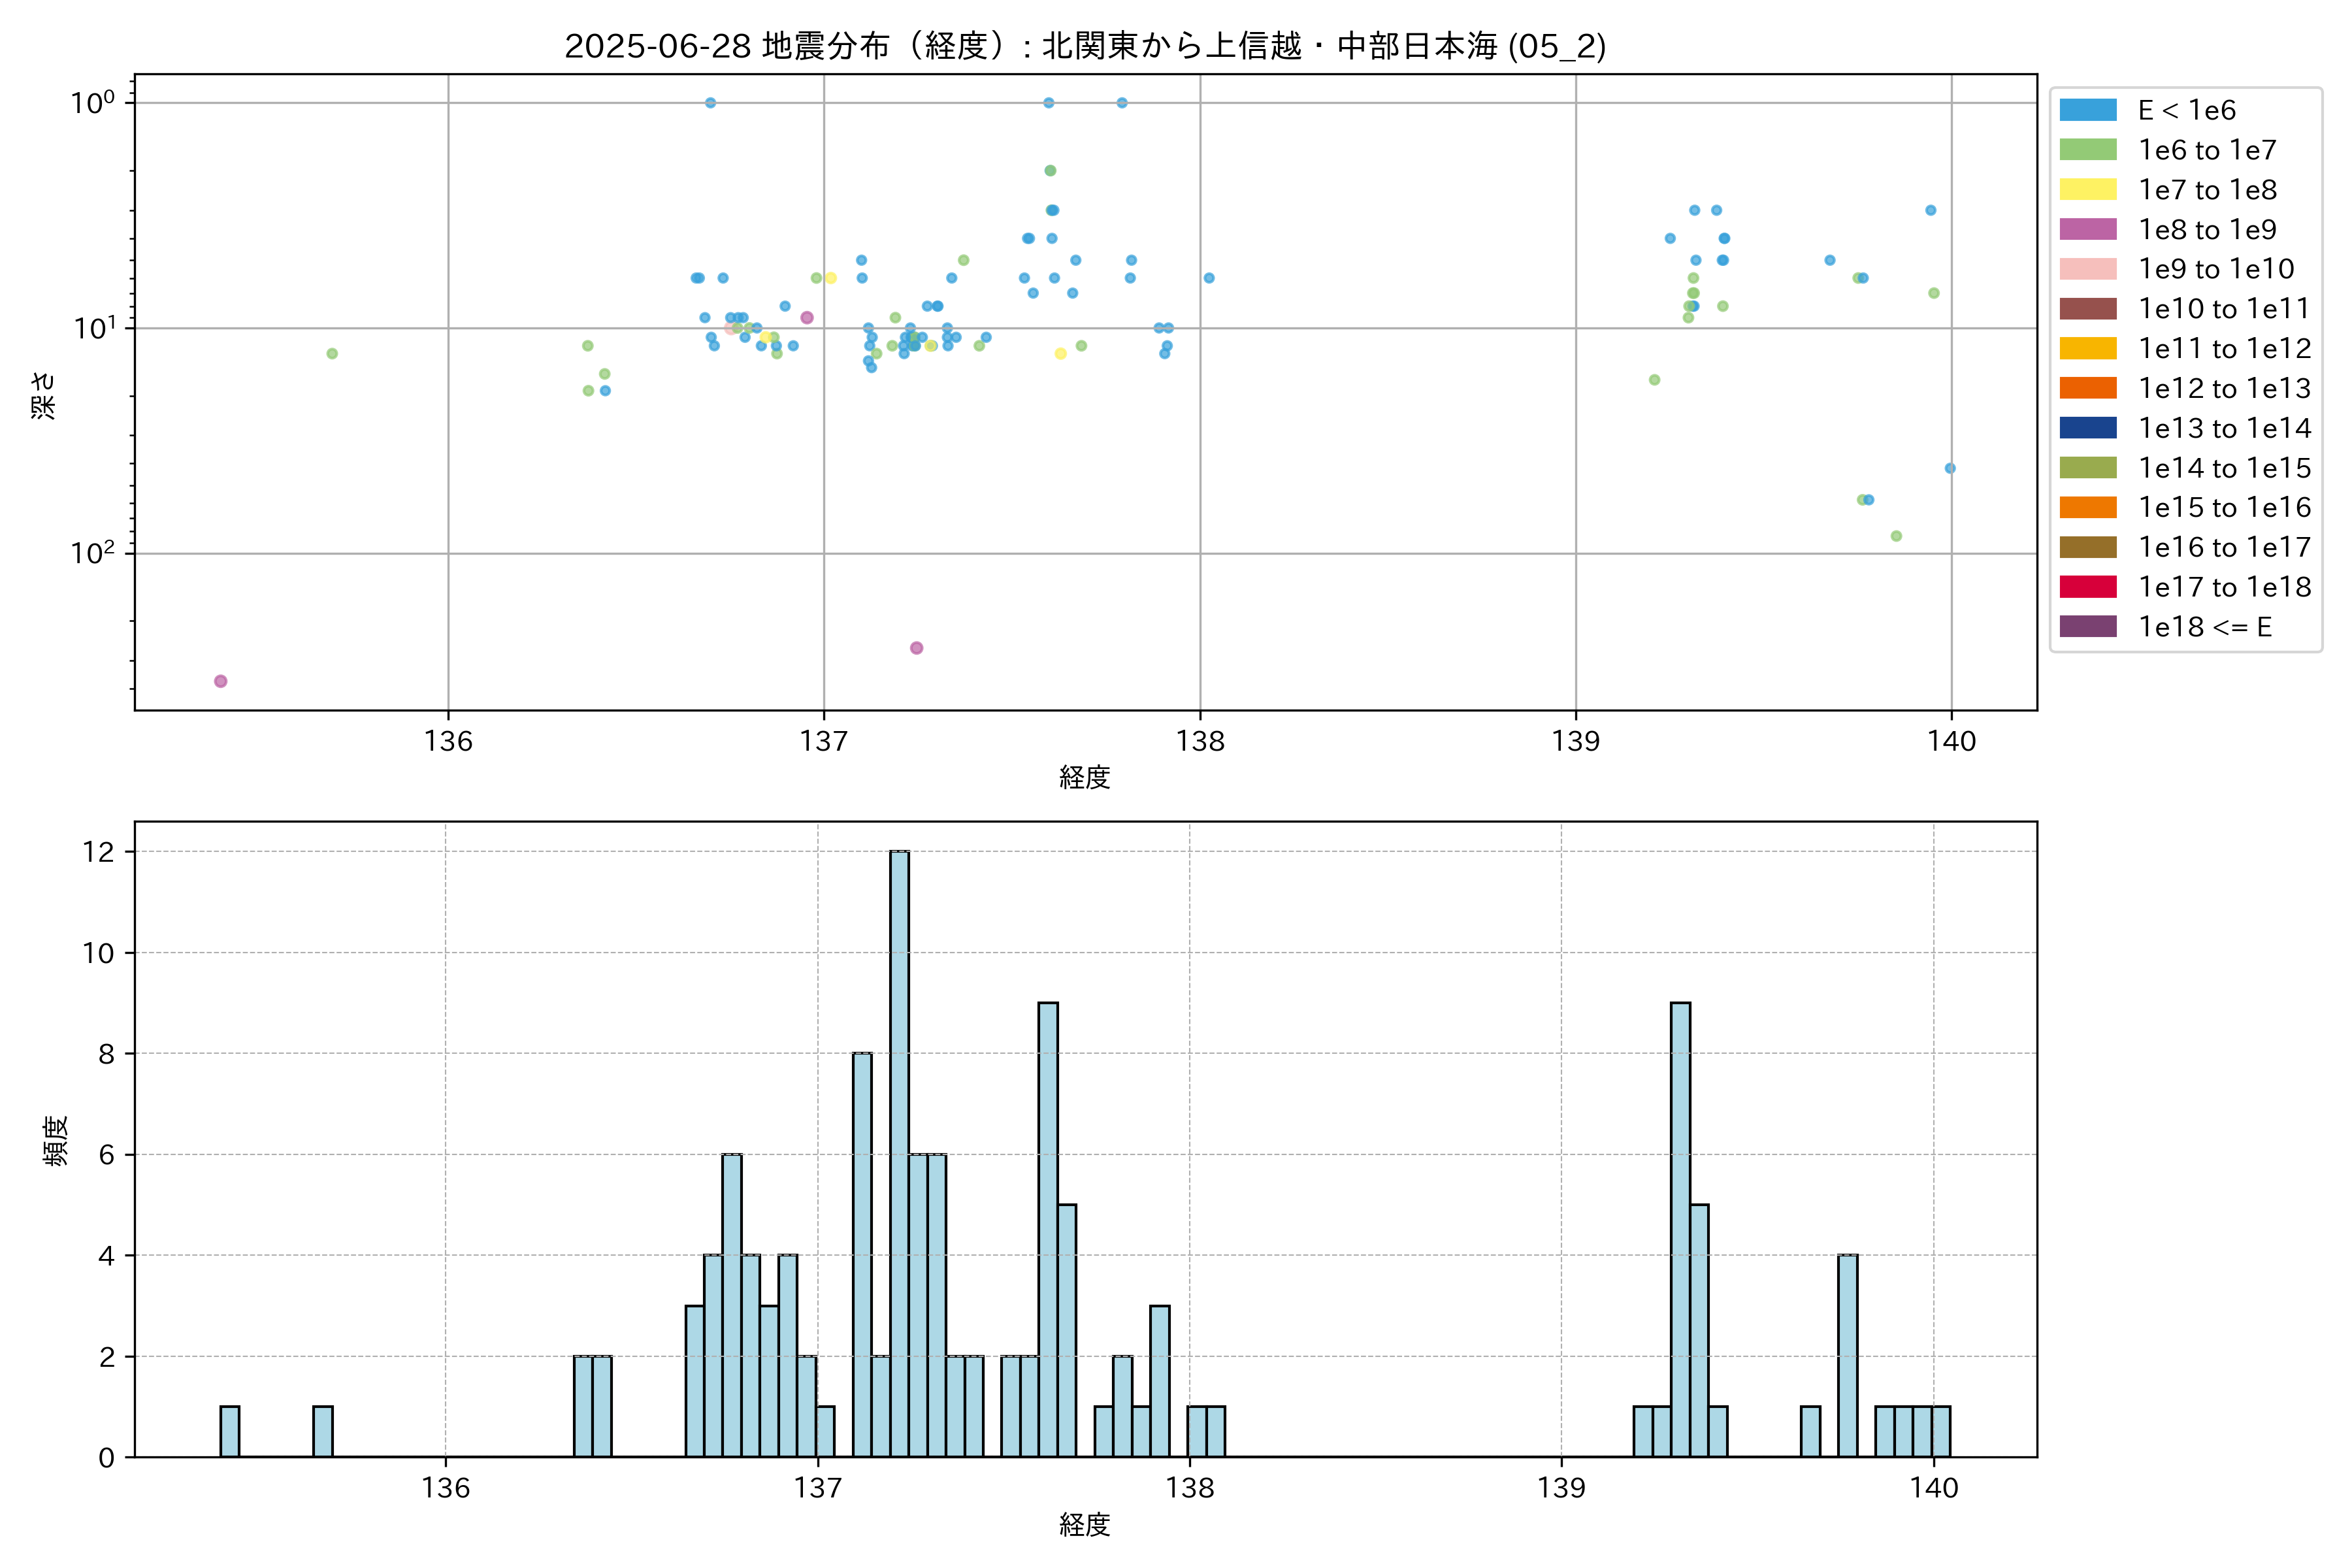The image size is (2352, 1568).
Task: Click the yellow '1e7 to 1e8' legend swatch
Action: 2088,190
